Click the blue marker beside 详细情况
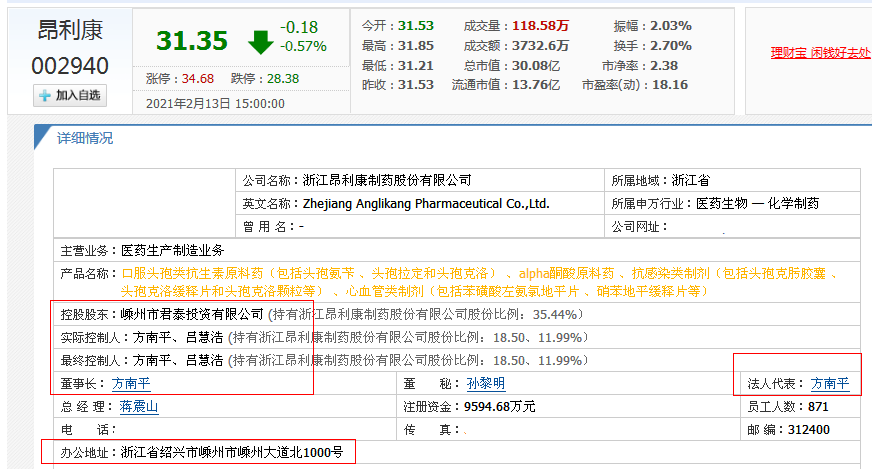 tap(42, 136)
